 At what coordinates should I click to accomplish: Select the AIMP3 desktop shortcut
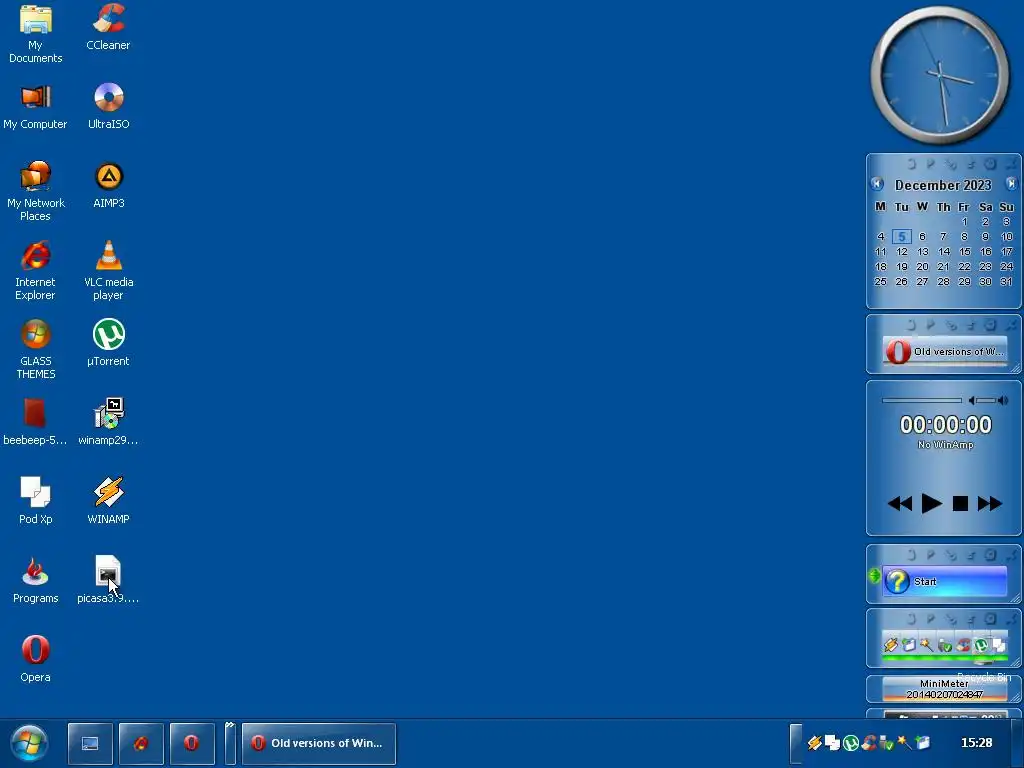click(x=108, y=186)
